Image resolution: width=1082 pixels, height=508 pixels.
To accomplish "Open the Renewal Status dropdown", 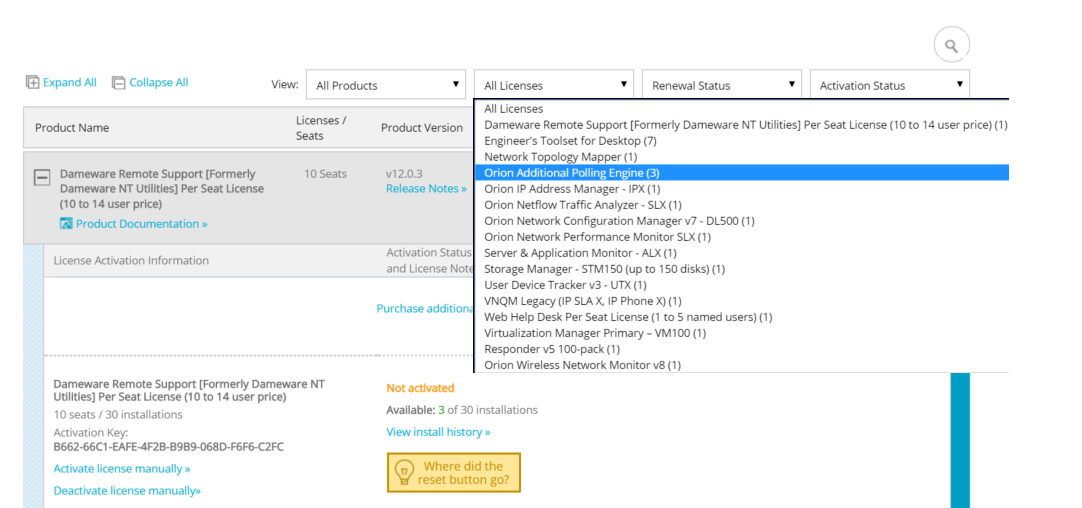I will 723,85.
